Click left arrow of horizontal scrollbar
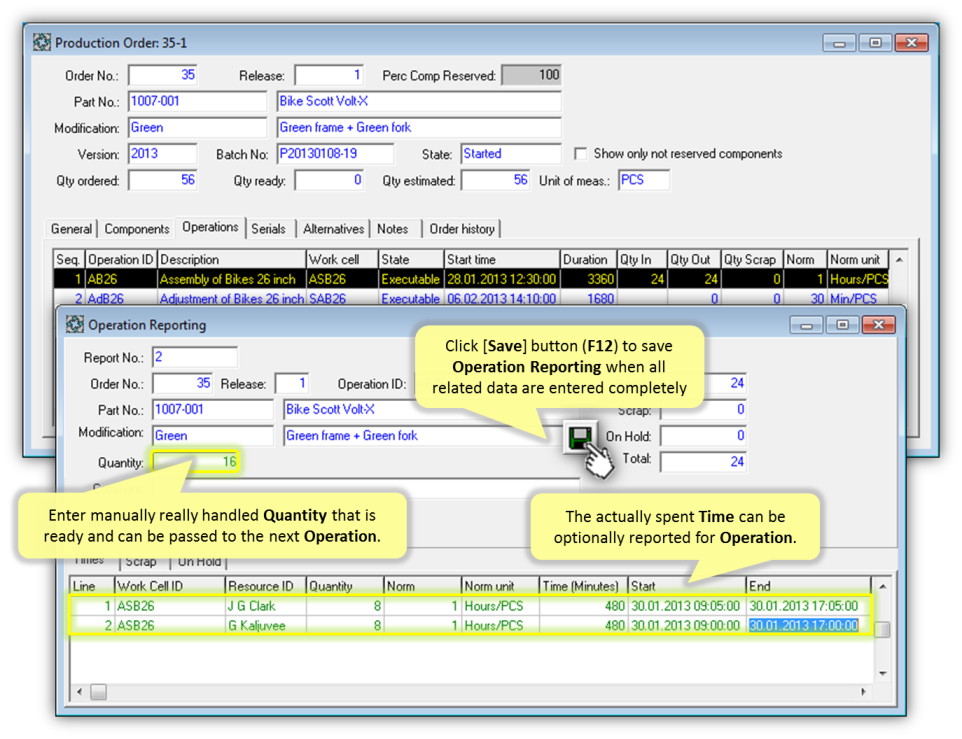The height and width of the screenshot is (739, 962). 79,692
